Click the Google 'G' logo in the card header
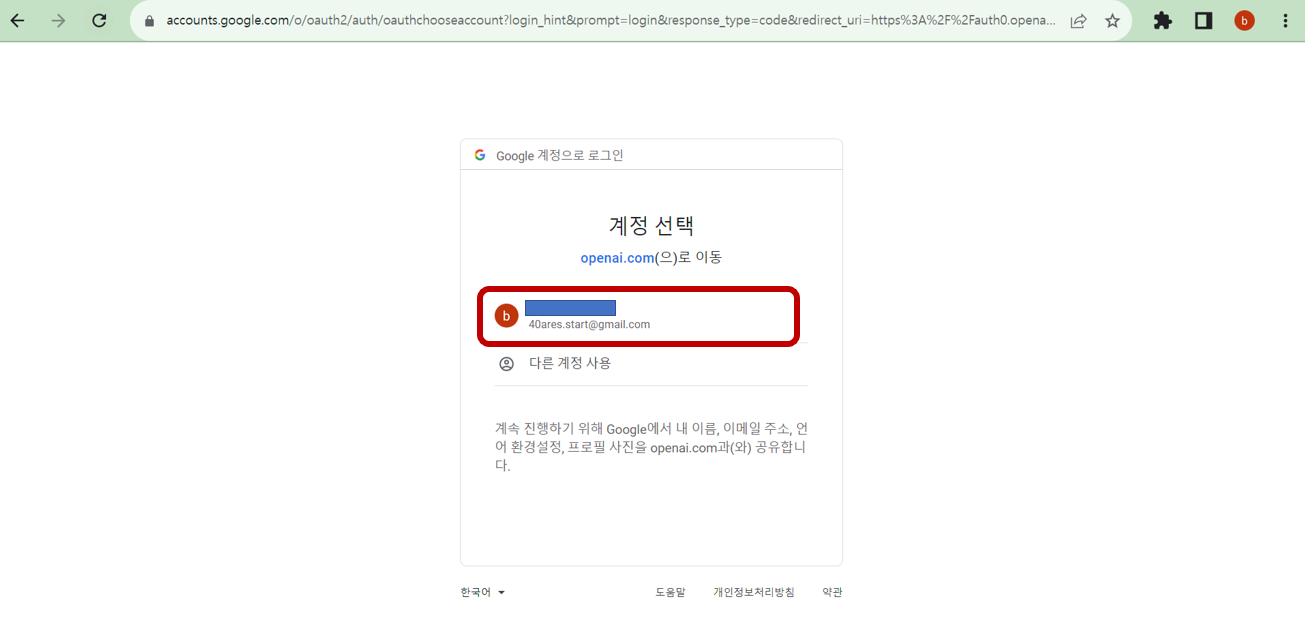Screen dimensions: 1305x638 point(480,153)
